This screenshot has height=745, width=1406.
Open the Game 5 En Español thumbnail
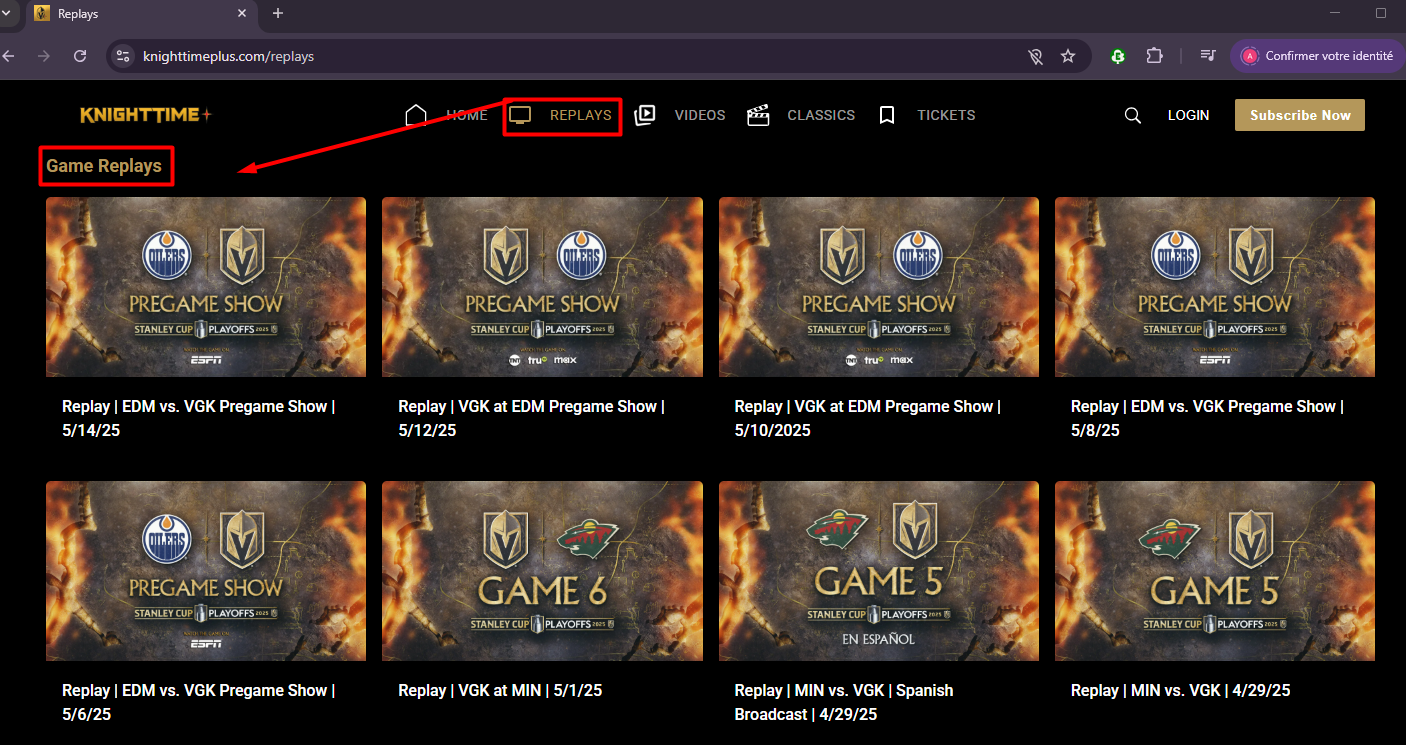click(x=879, y=571)
